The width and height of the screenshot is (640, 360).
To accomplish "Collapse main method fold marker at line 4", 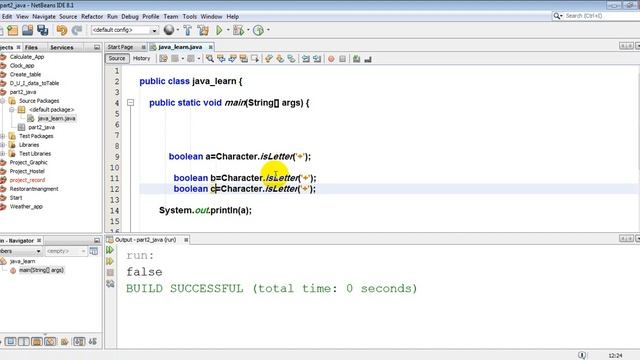I will [131, 103].
